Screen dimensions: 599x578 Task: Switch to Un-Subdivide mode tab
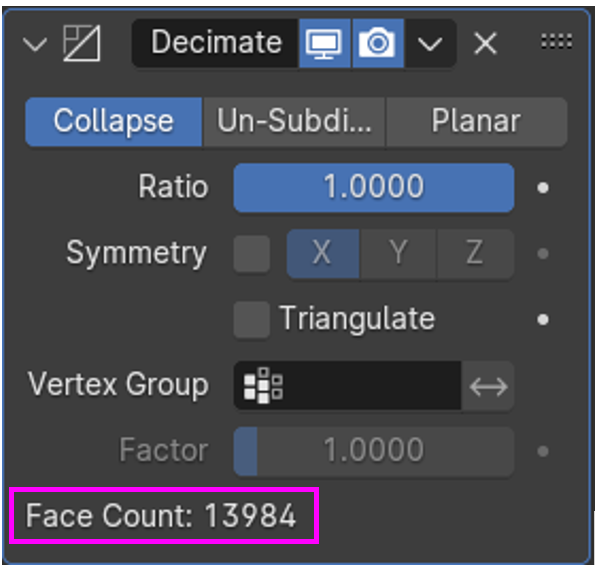tap(294, 122)
